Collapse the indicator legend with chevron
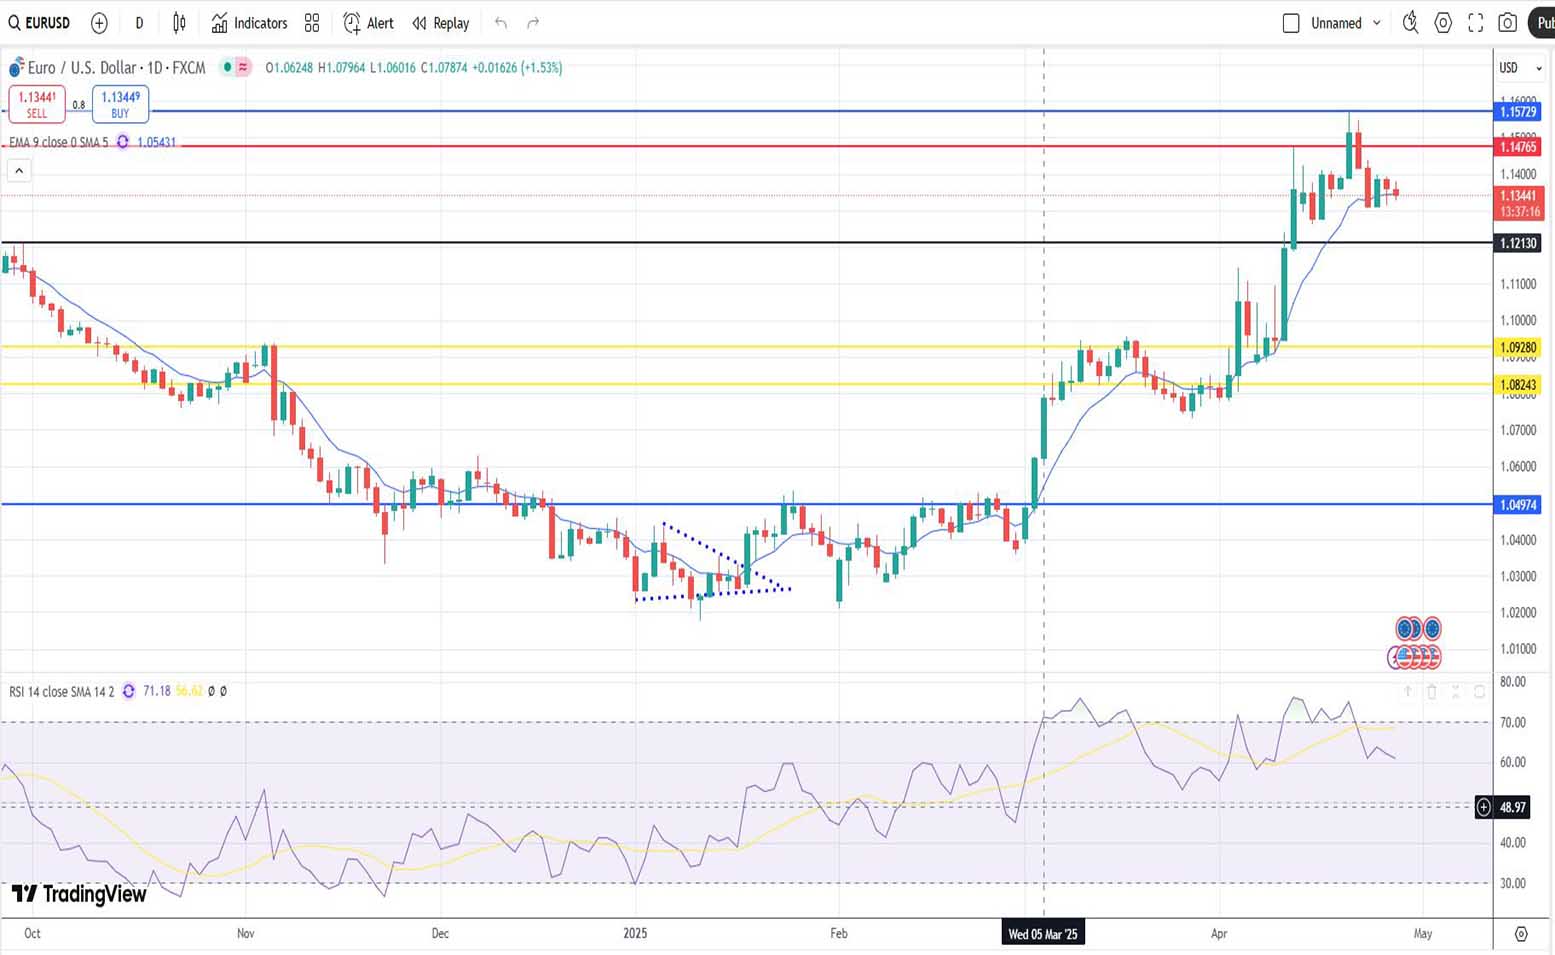The image size is (1555, 955). click(19, 171)
